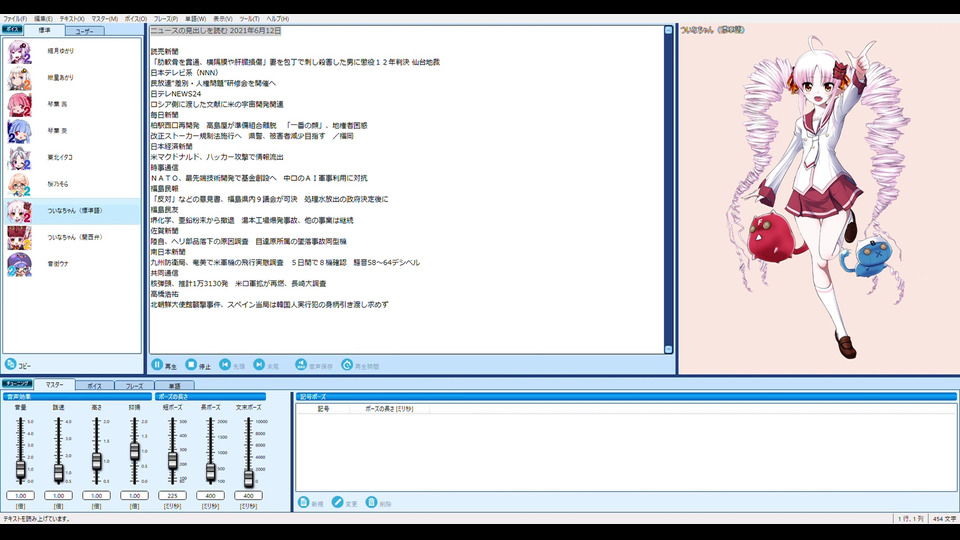This screenshot has width=960, height=540.
Task: Click the 時事通信 text line
Action: click(165, 167)
